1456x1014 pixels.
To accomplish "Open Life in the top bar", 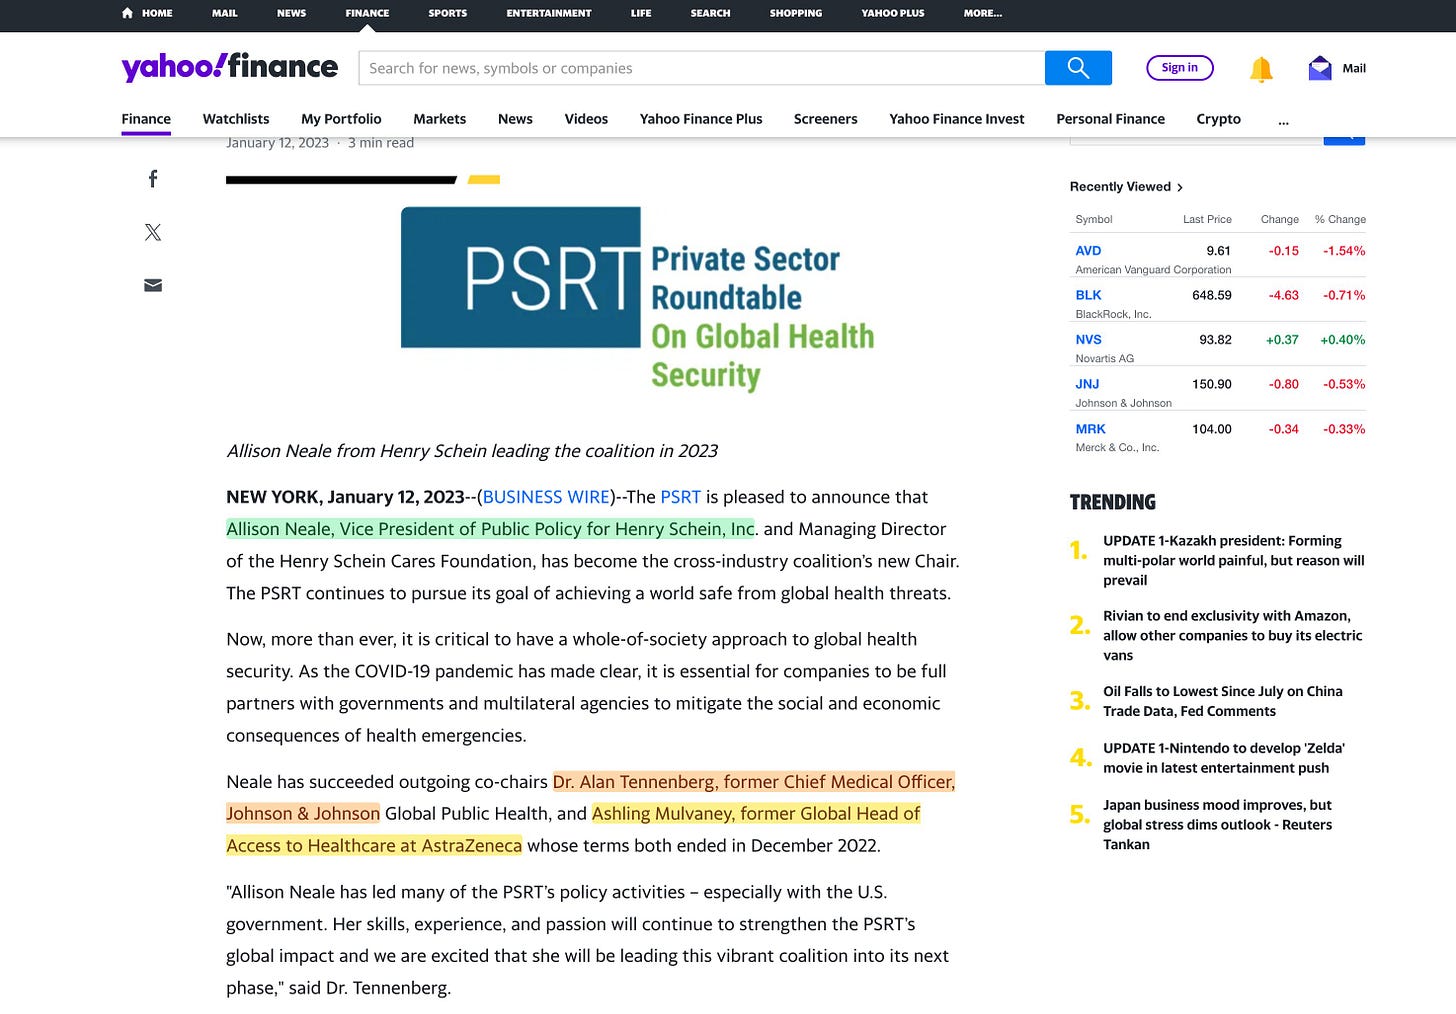I will (641, 13).
